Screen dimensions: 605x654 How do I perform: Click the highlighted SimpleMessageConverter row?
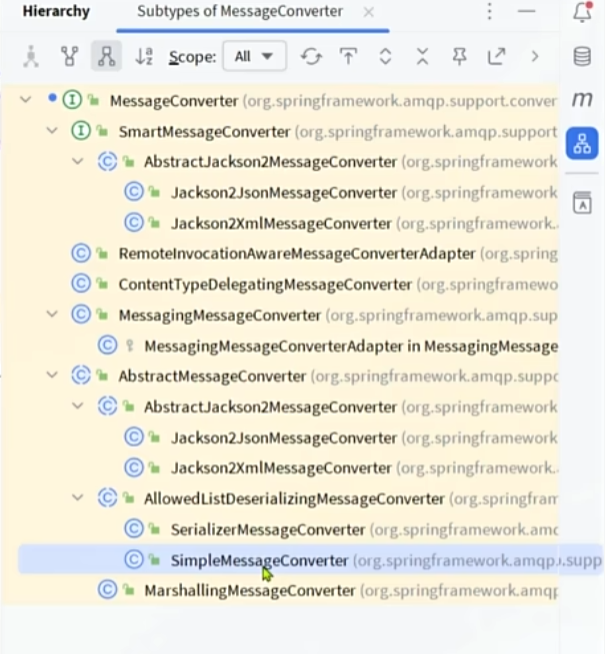pos(310,560)
